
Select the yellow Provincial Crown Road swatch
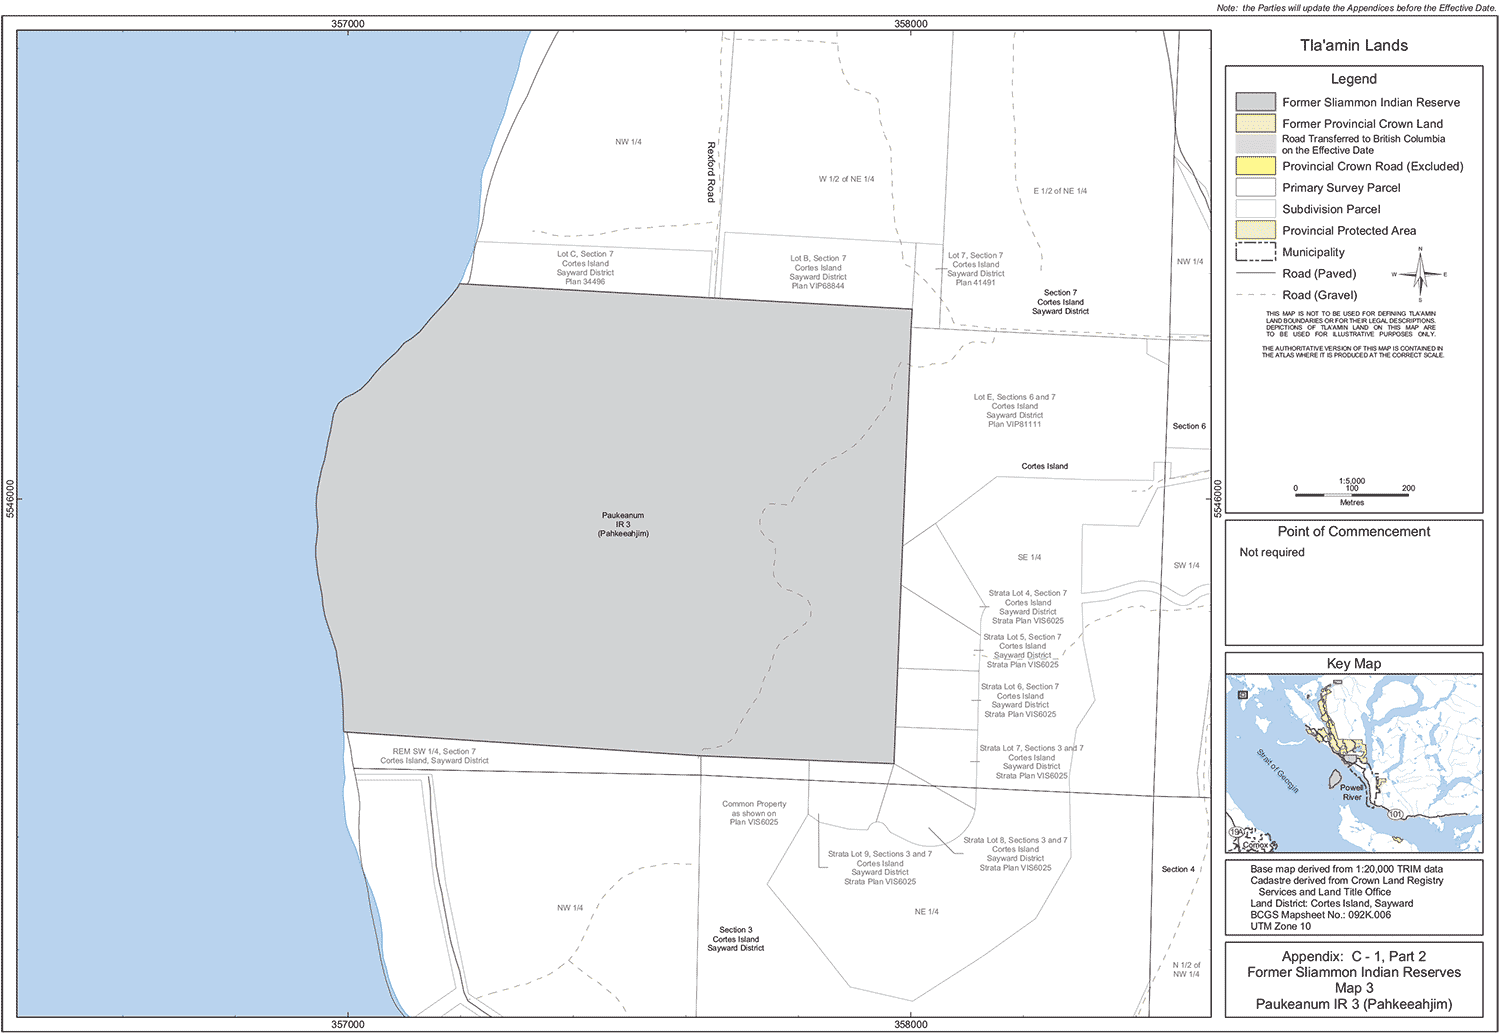1255,166
